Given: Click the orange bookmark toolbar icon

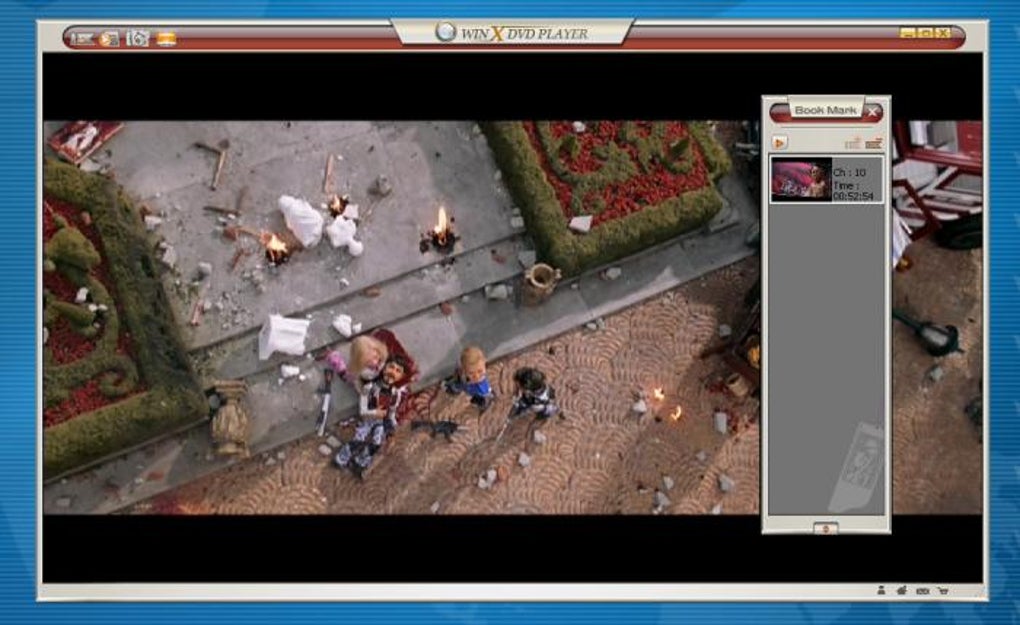Looking at the screenshot, I should pos(167,39).
